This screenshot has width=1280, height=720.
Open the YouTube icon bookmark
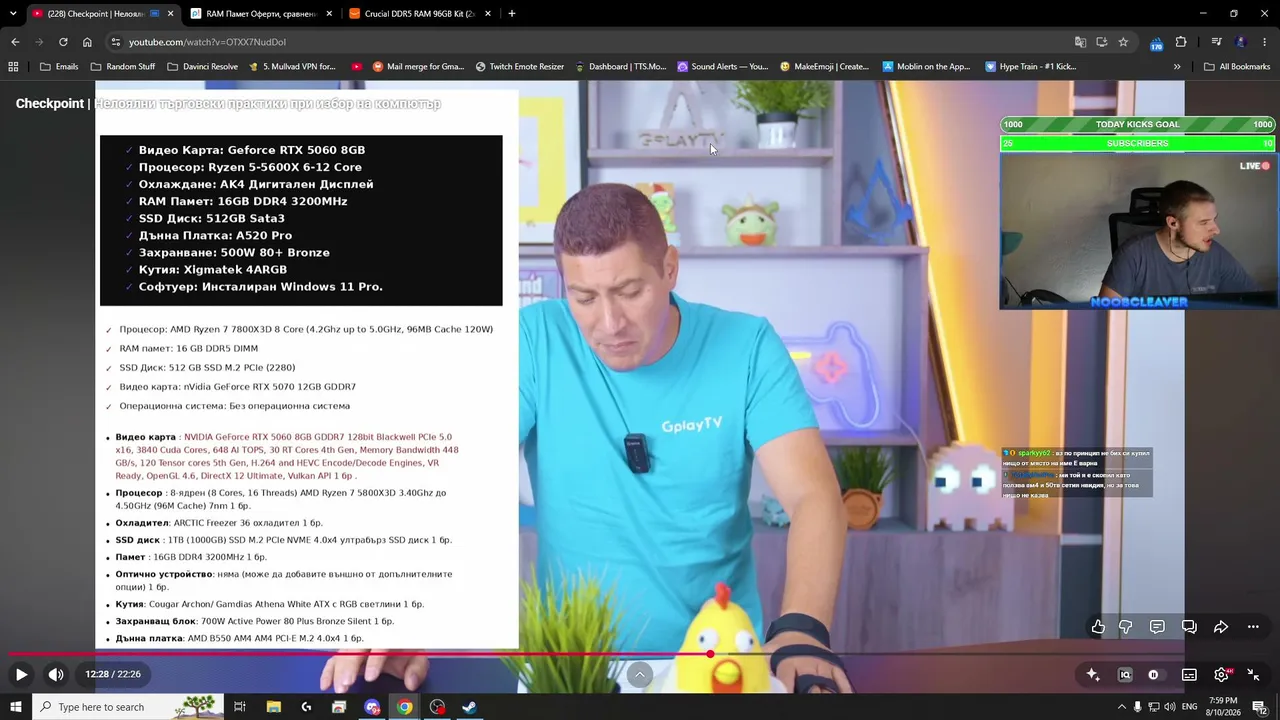(357, 67)
